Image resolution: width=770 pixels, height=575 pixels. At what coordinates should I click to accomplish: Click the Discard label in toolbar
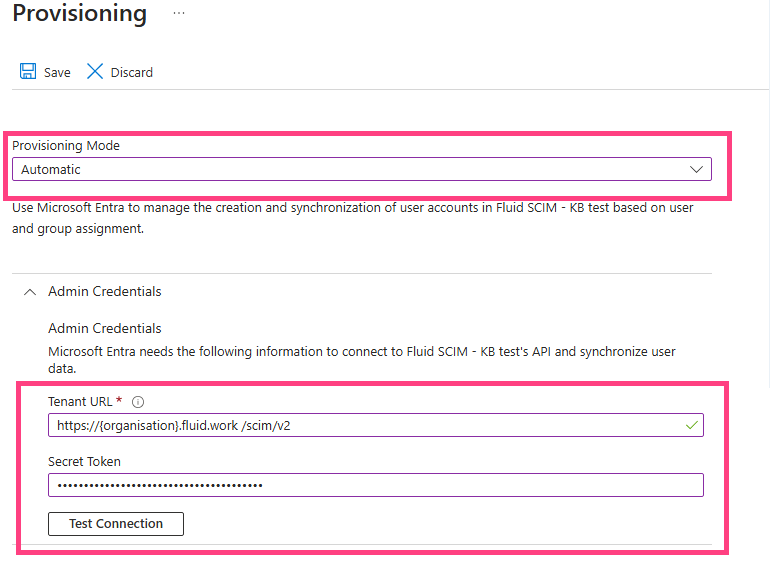point(132,73)
